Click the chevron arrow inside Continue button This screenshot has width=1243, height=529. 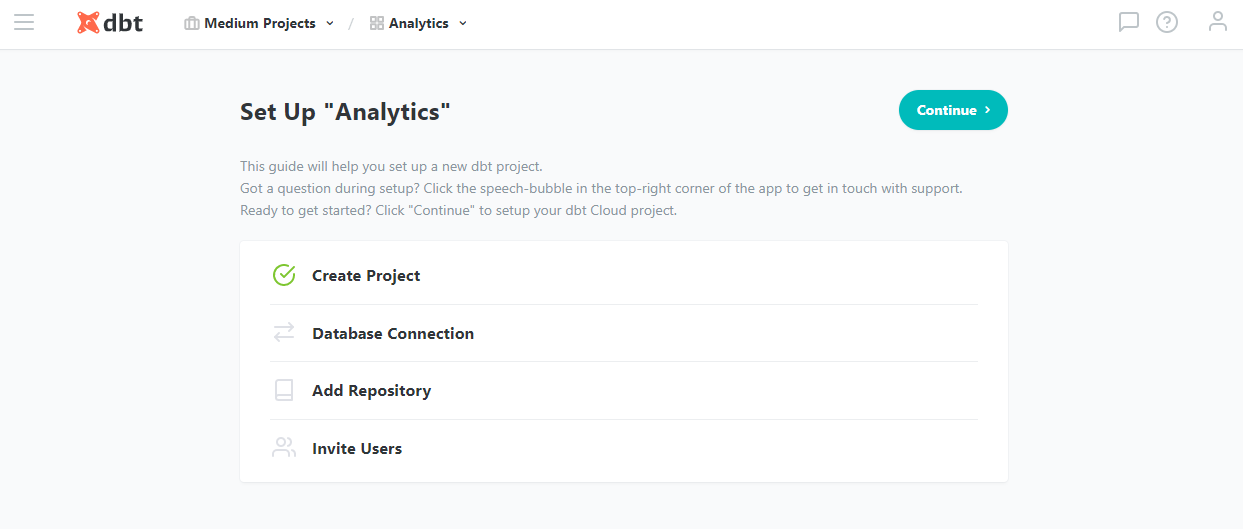(x=988, y=110)
